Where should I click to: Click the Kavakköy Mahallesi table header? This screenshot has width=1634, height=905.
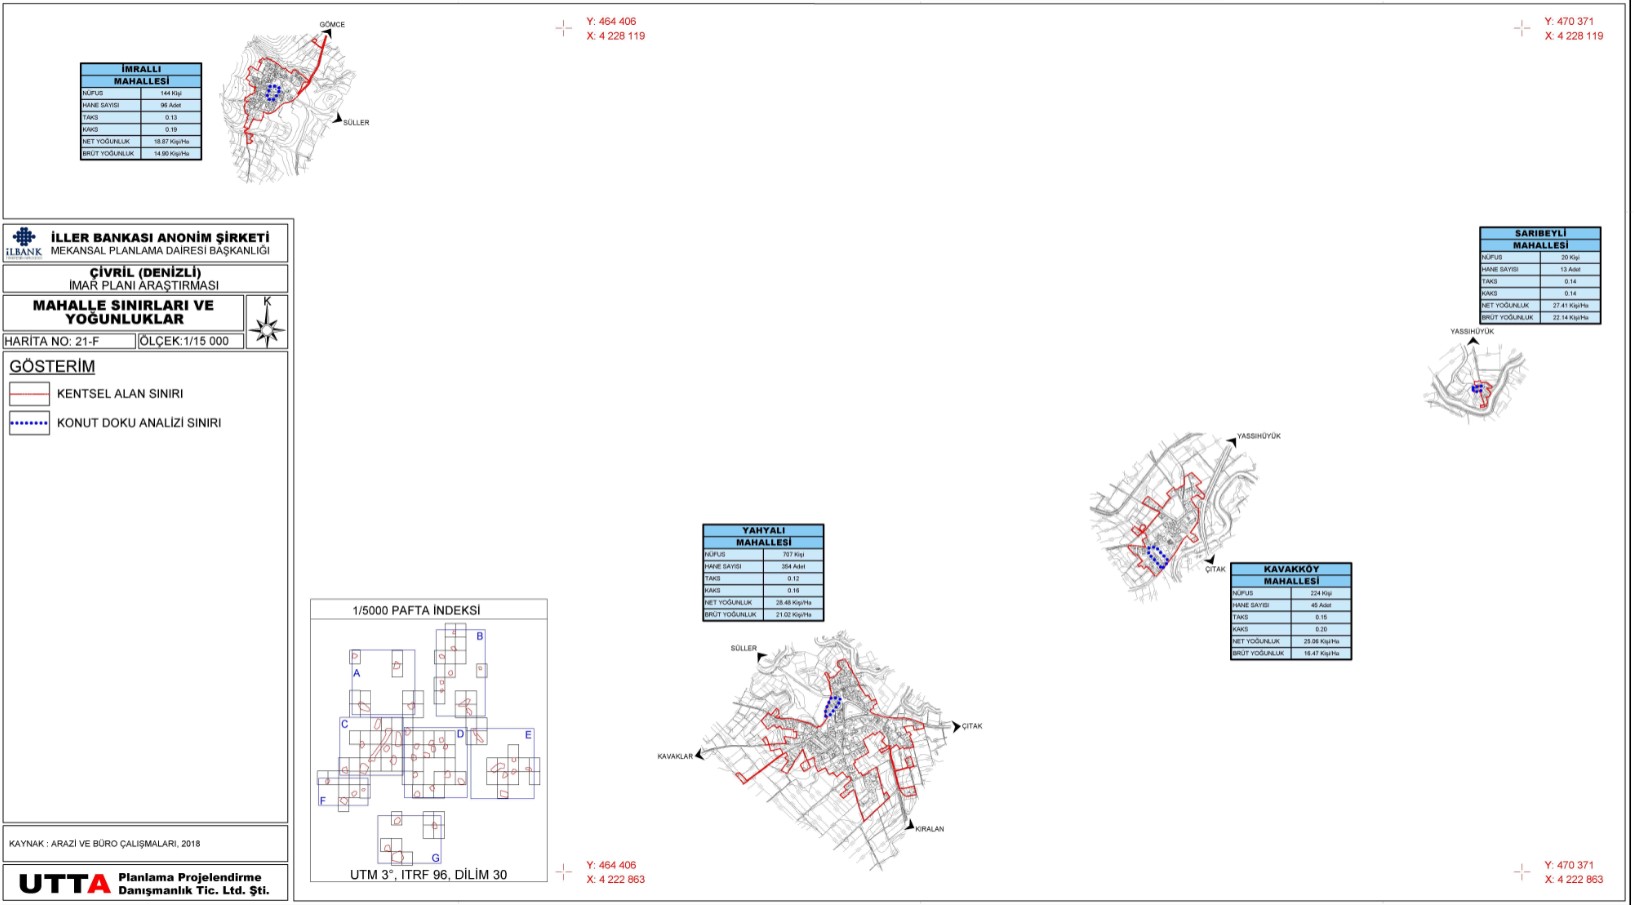coord(1291,575)
